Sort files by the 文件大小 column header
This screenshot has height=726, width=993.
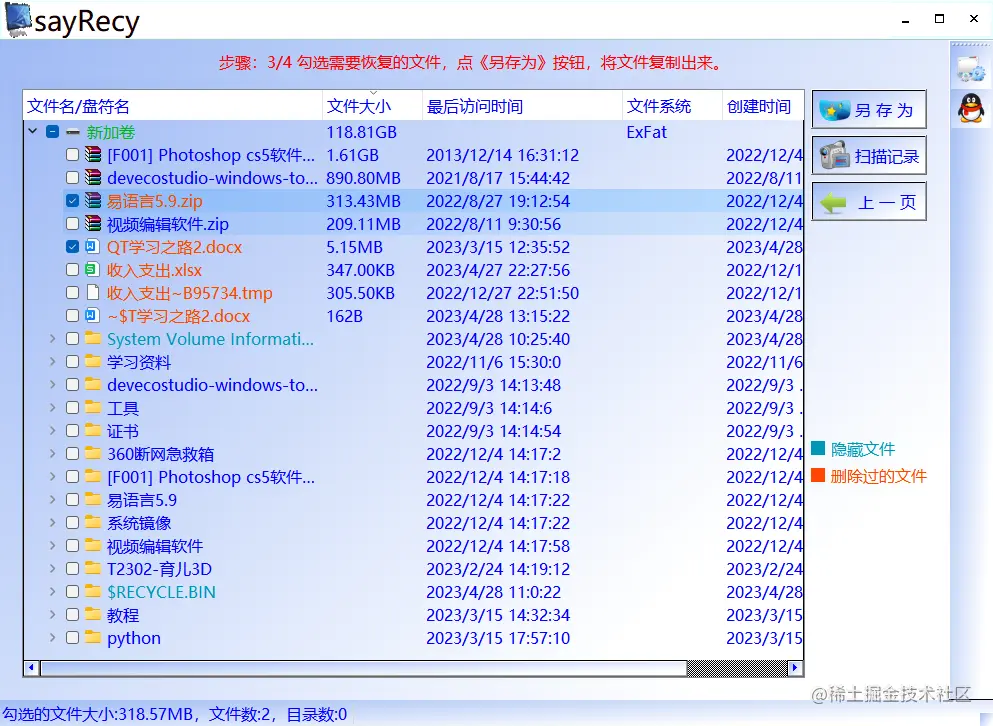click(356, 104)
